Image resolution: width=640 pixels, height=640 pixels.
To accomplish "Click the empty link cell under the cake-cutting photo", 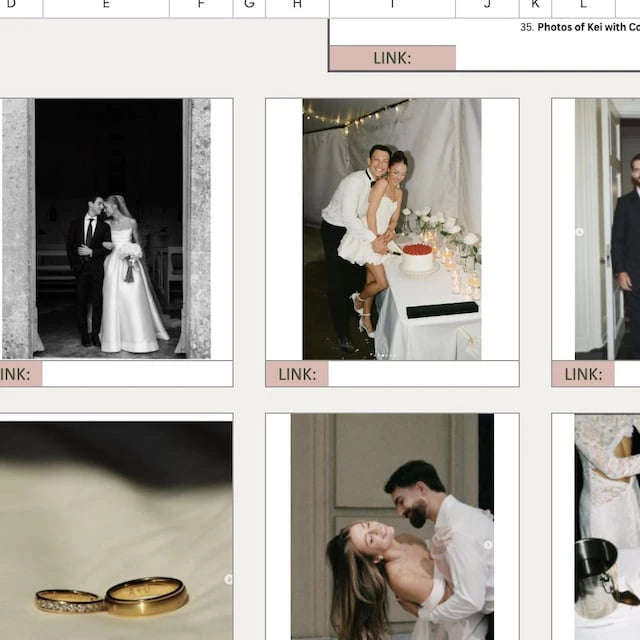I will tap(424, 374).
